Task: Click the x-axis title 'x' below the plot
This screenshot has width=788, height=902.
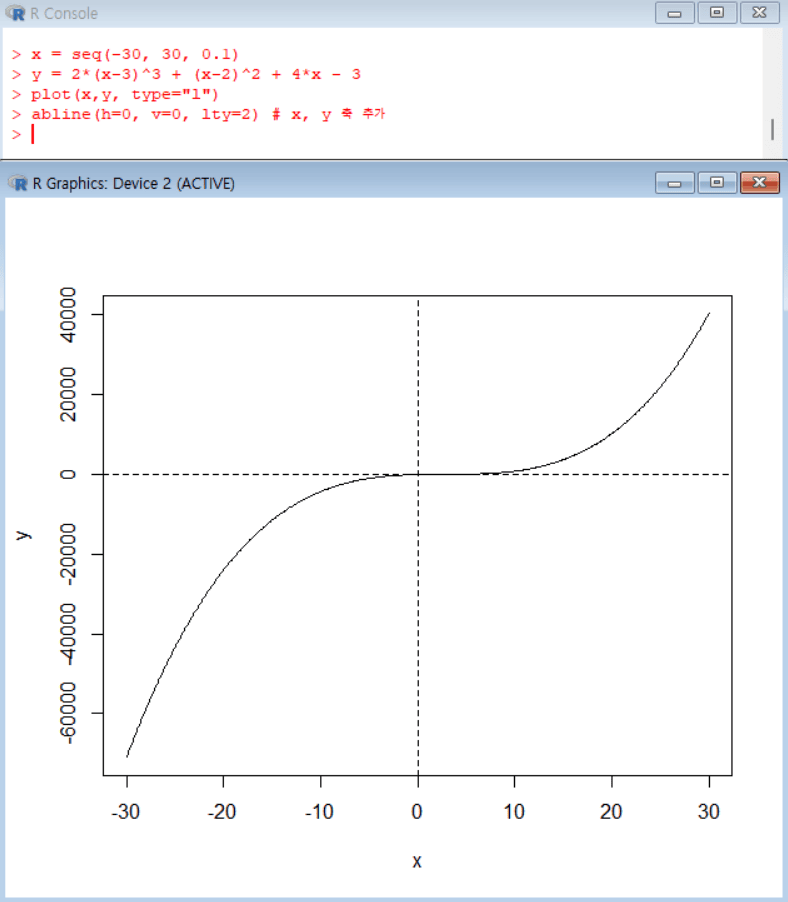Action: click(x=417, y=860)
